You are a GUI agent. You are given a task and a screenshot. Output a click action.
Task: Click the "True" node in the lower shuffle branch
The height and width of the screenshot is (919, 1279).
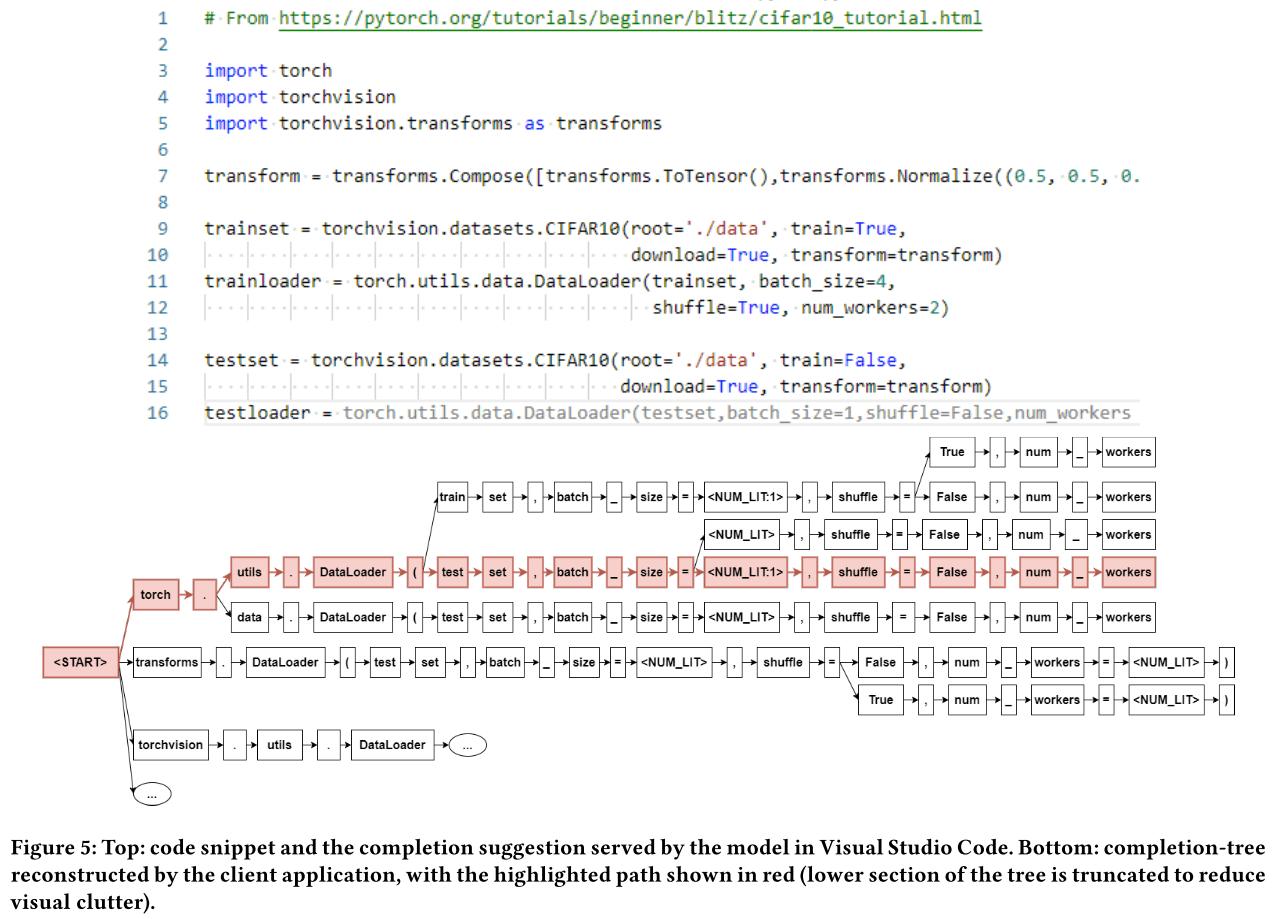click(880, 700)
